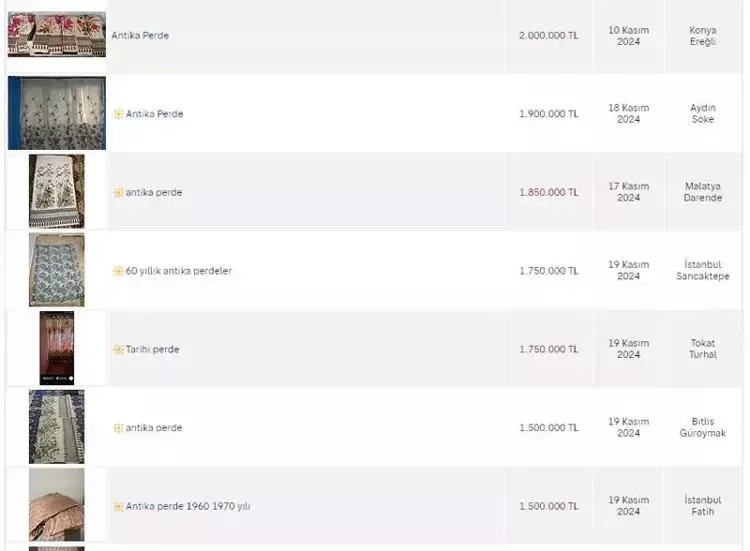View photo of the İstanbul Fatih curtain listing

(56, 505)
